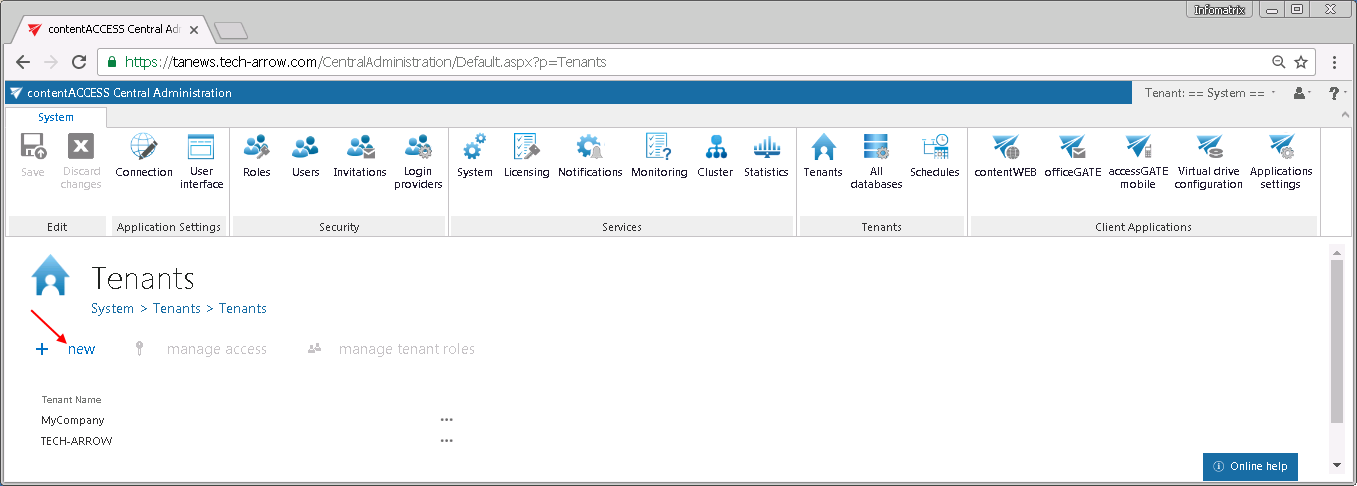Open a new browser tab
Viewport: 1357px width, 486px height.
(230, 31)
